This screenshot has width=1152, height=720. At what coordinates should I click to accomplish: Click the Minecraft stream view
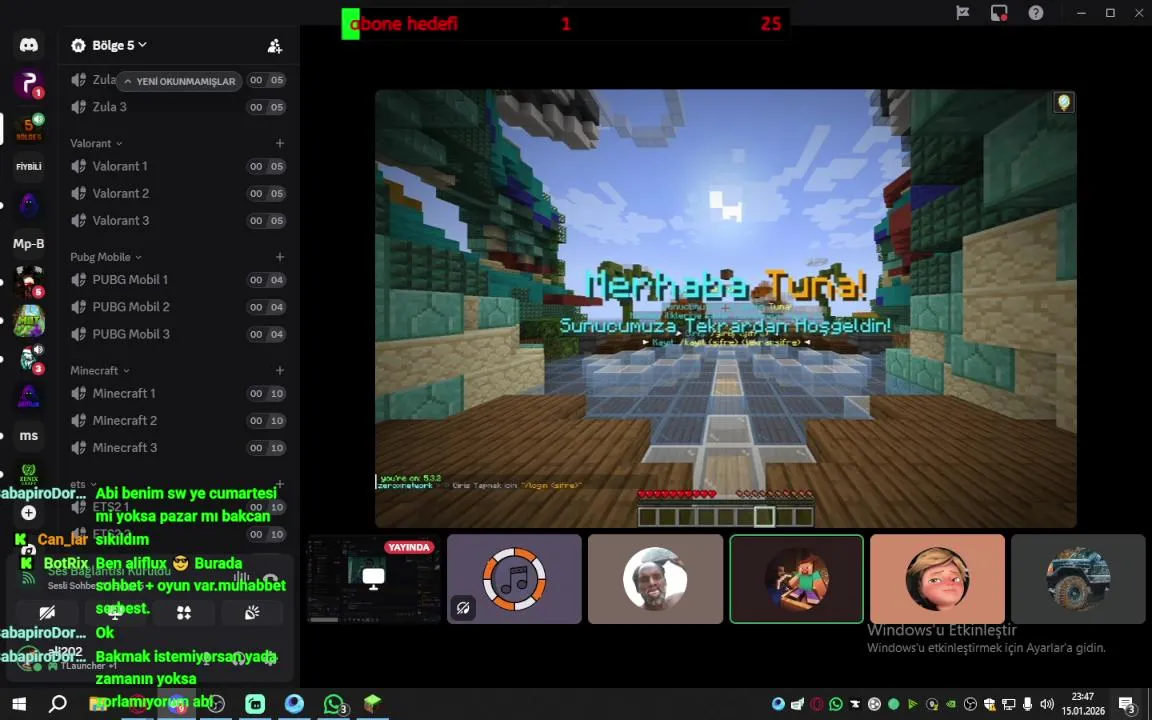[725, 309]
